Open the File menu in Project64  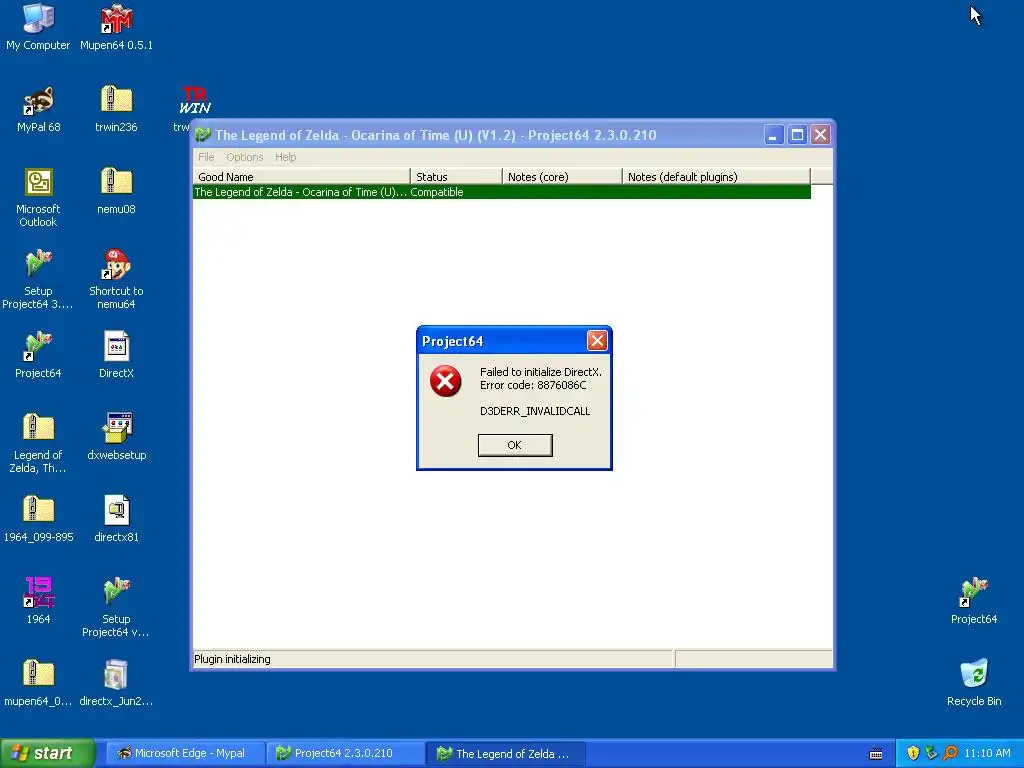[206, 157]
